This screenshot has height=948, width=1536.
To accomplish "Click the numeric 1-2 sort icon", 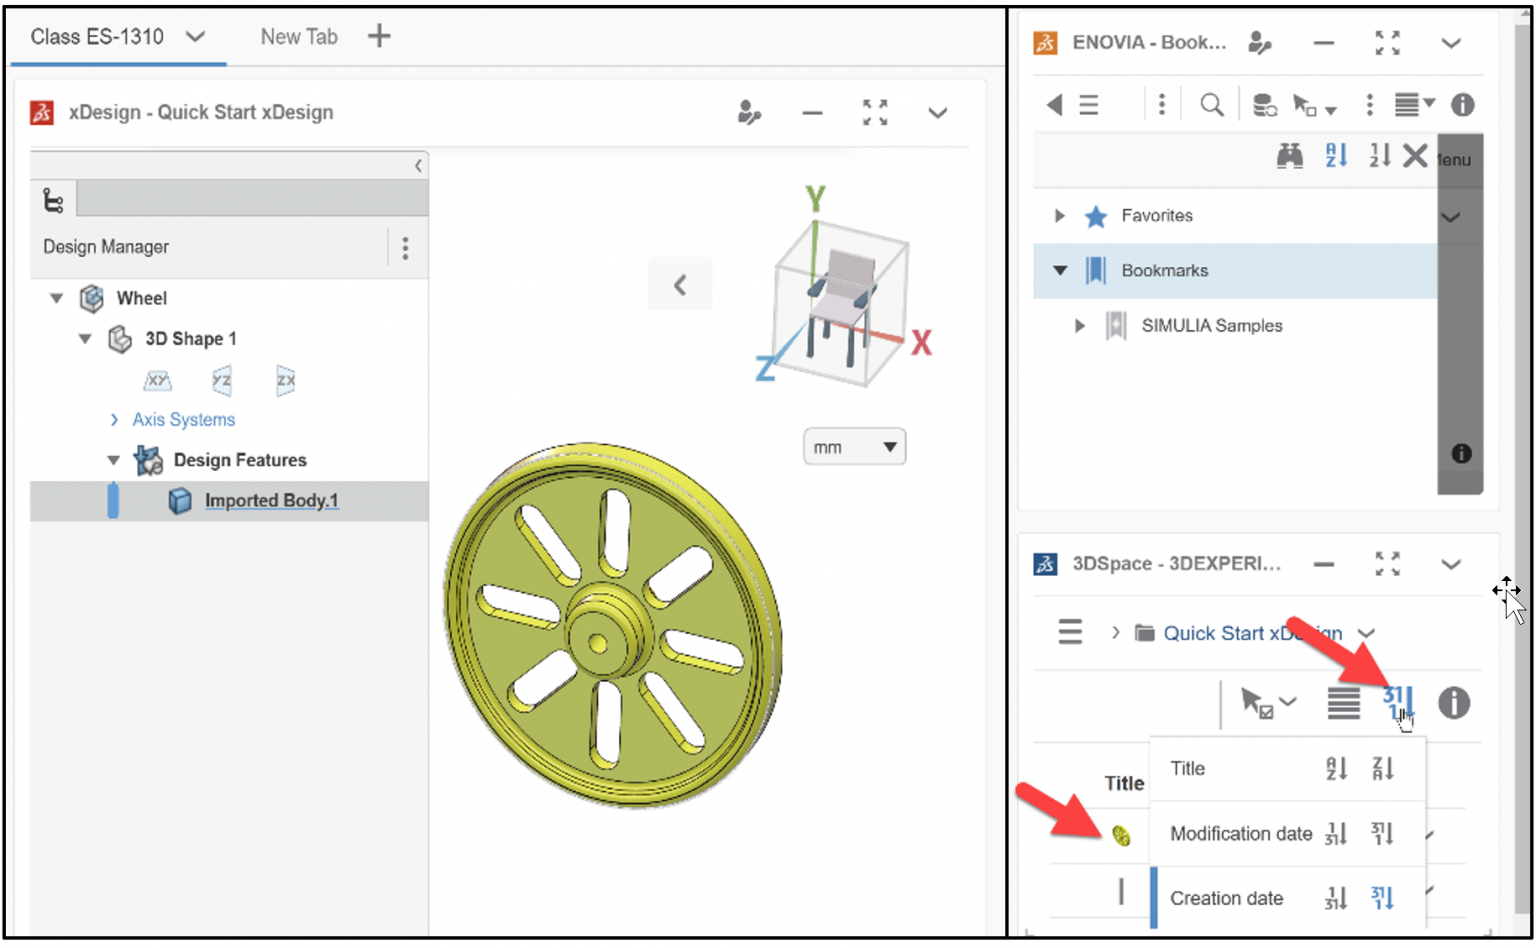I will [1380, 156].
